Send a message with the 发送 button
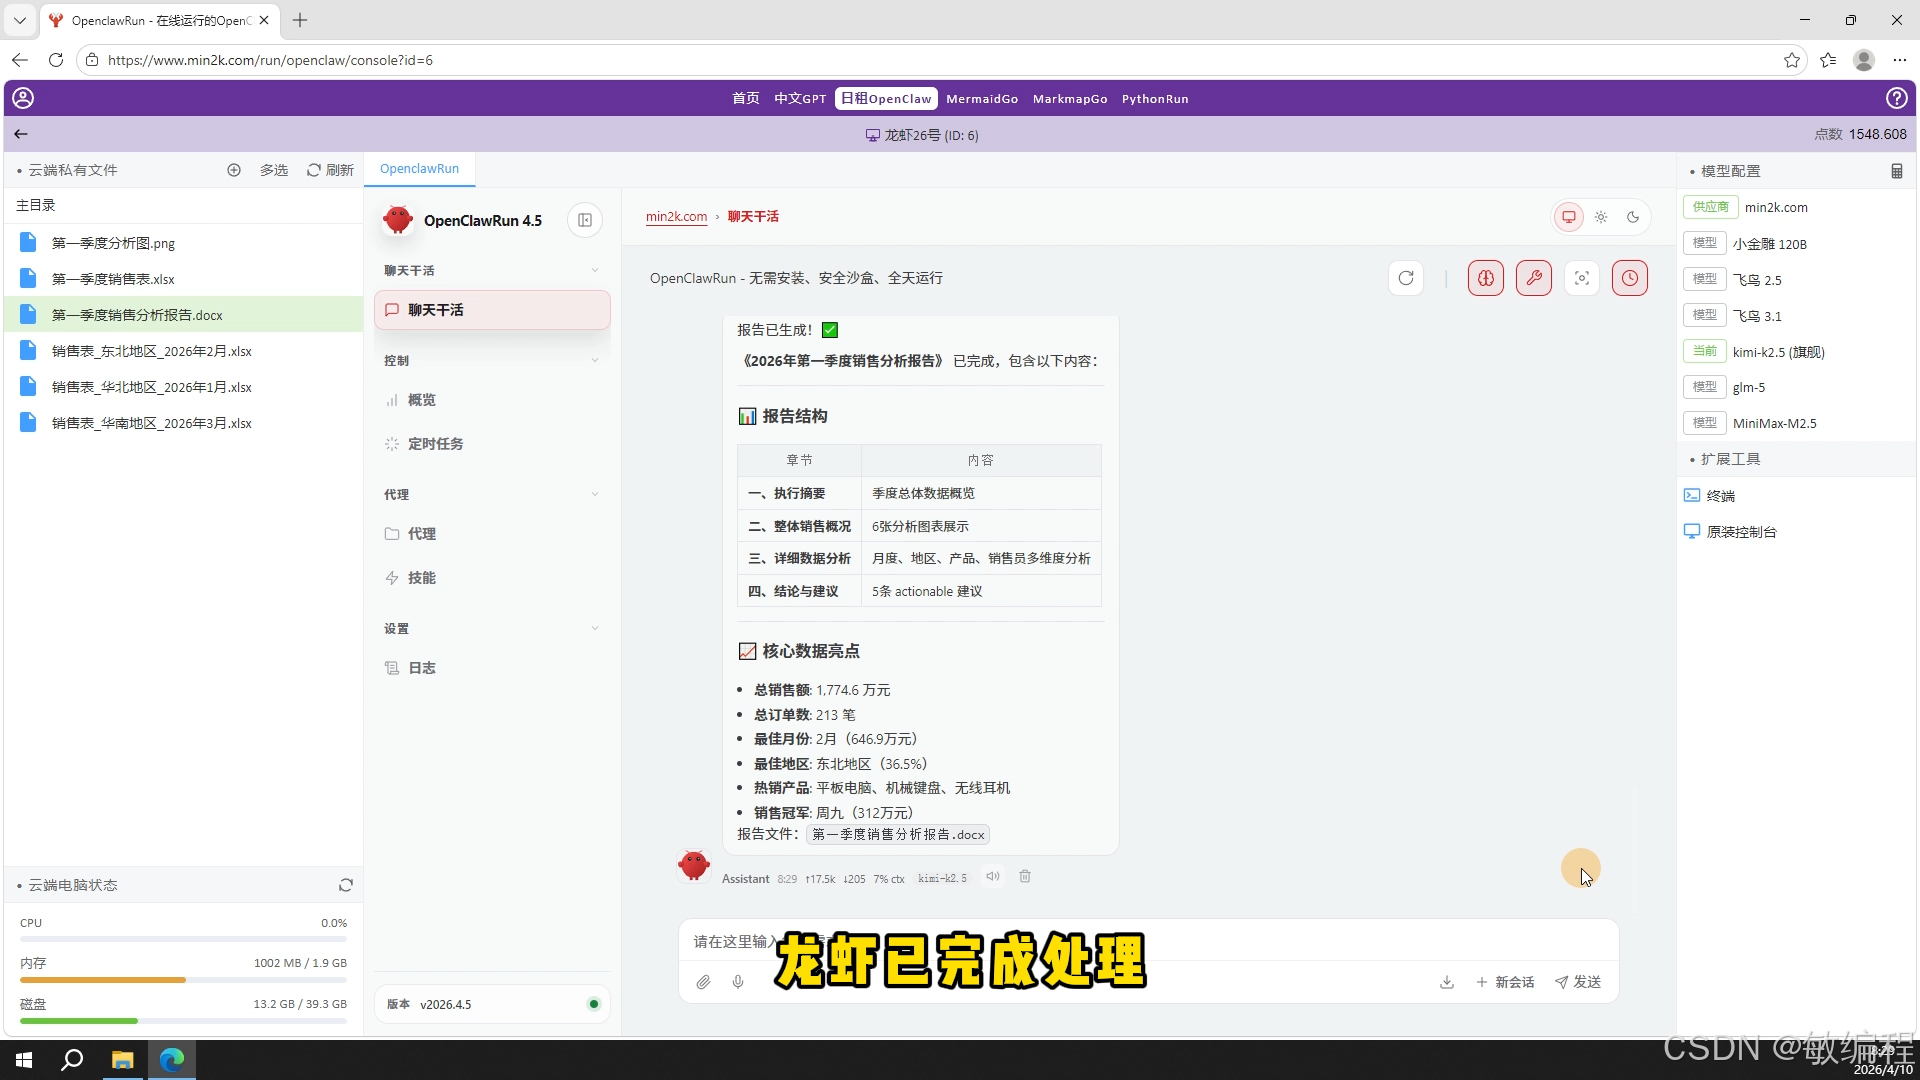The height and width of the screenshot is (1080, 1920). point(1578,982)
